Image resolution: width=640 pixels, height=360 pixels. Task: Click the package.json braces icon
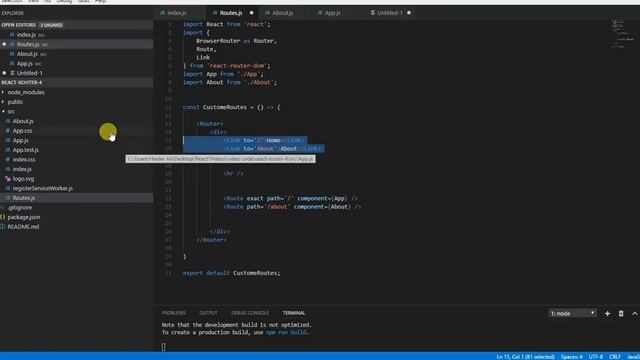tap(3, 217)
